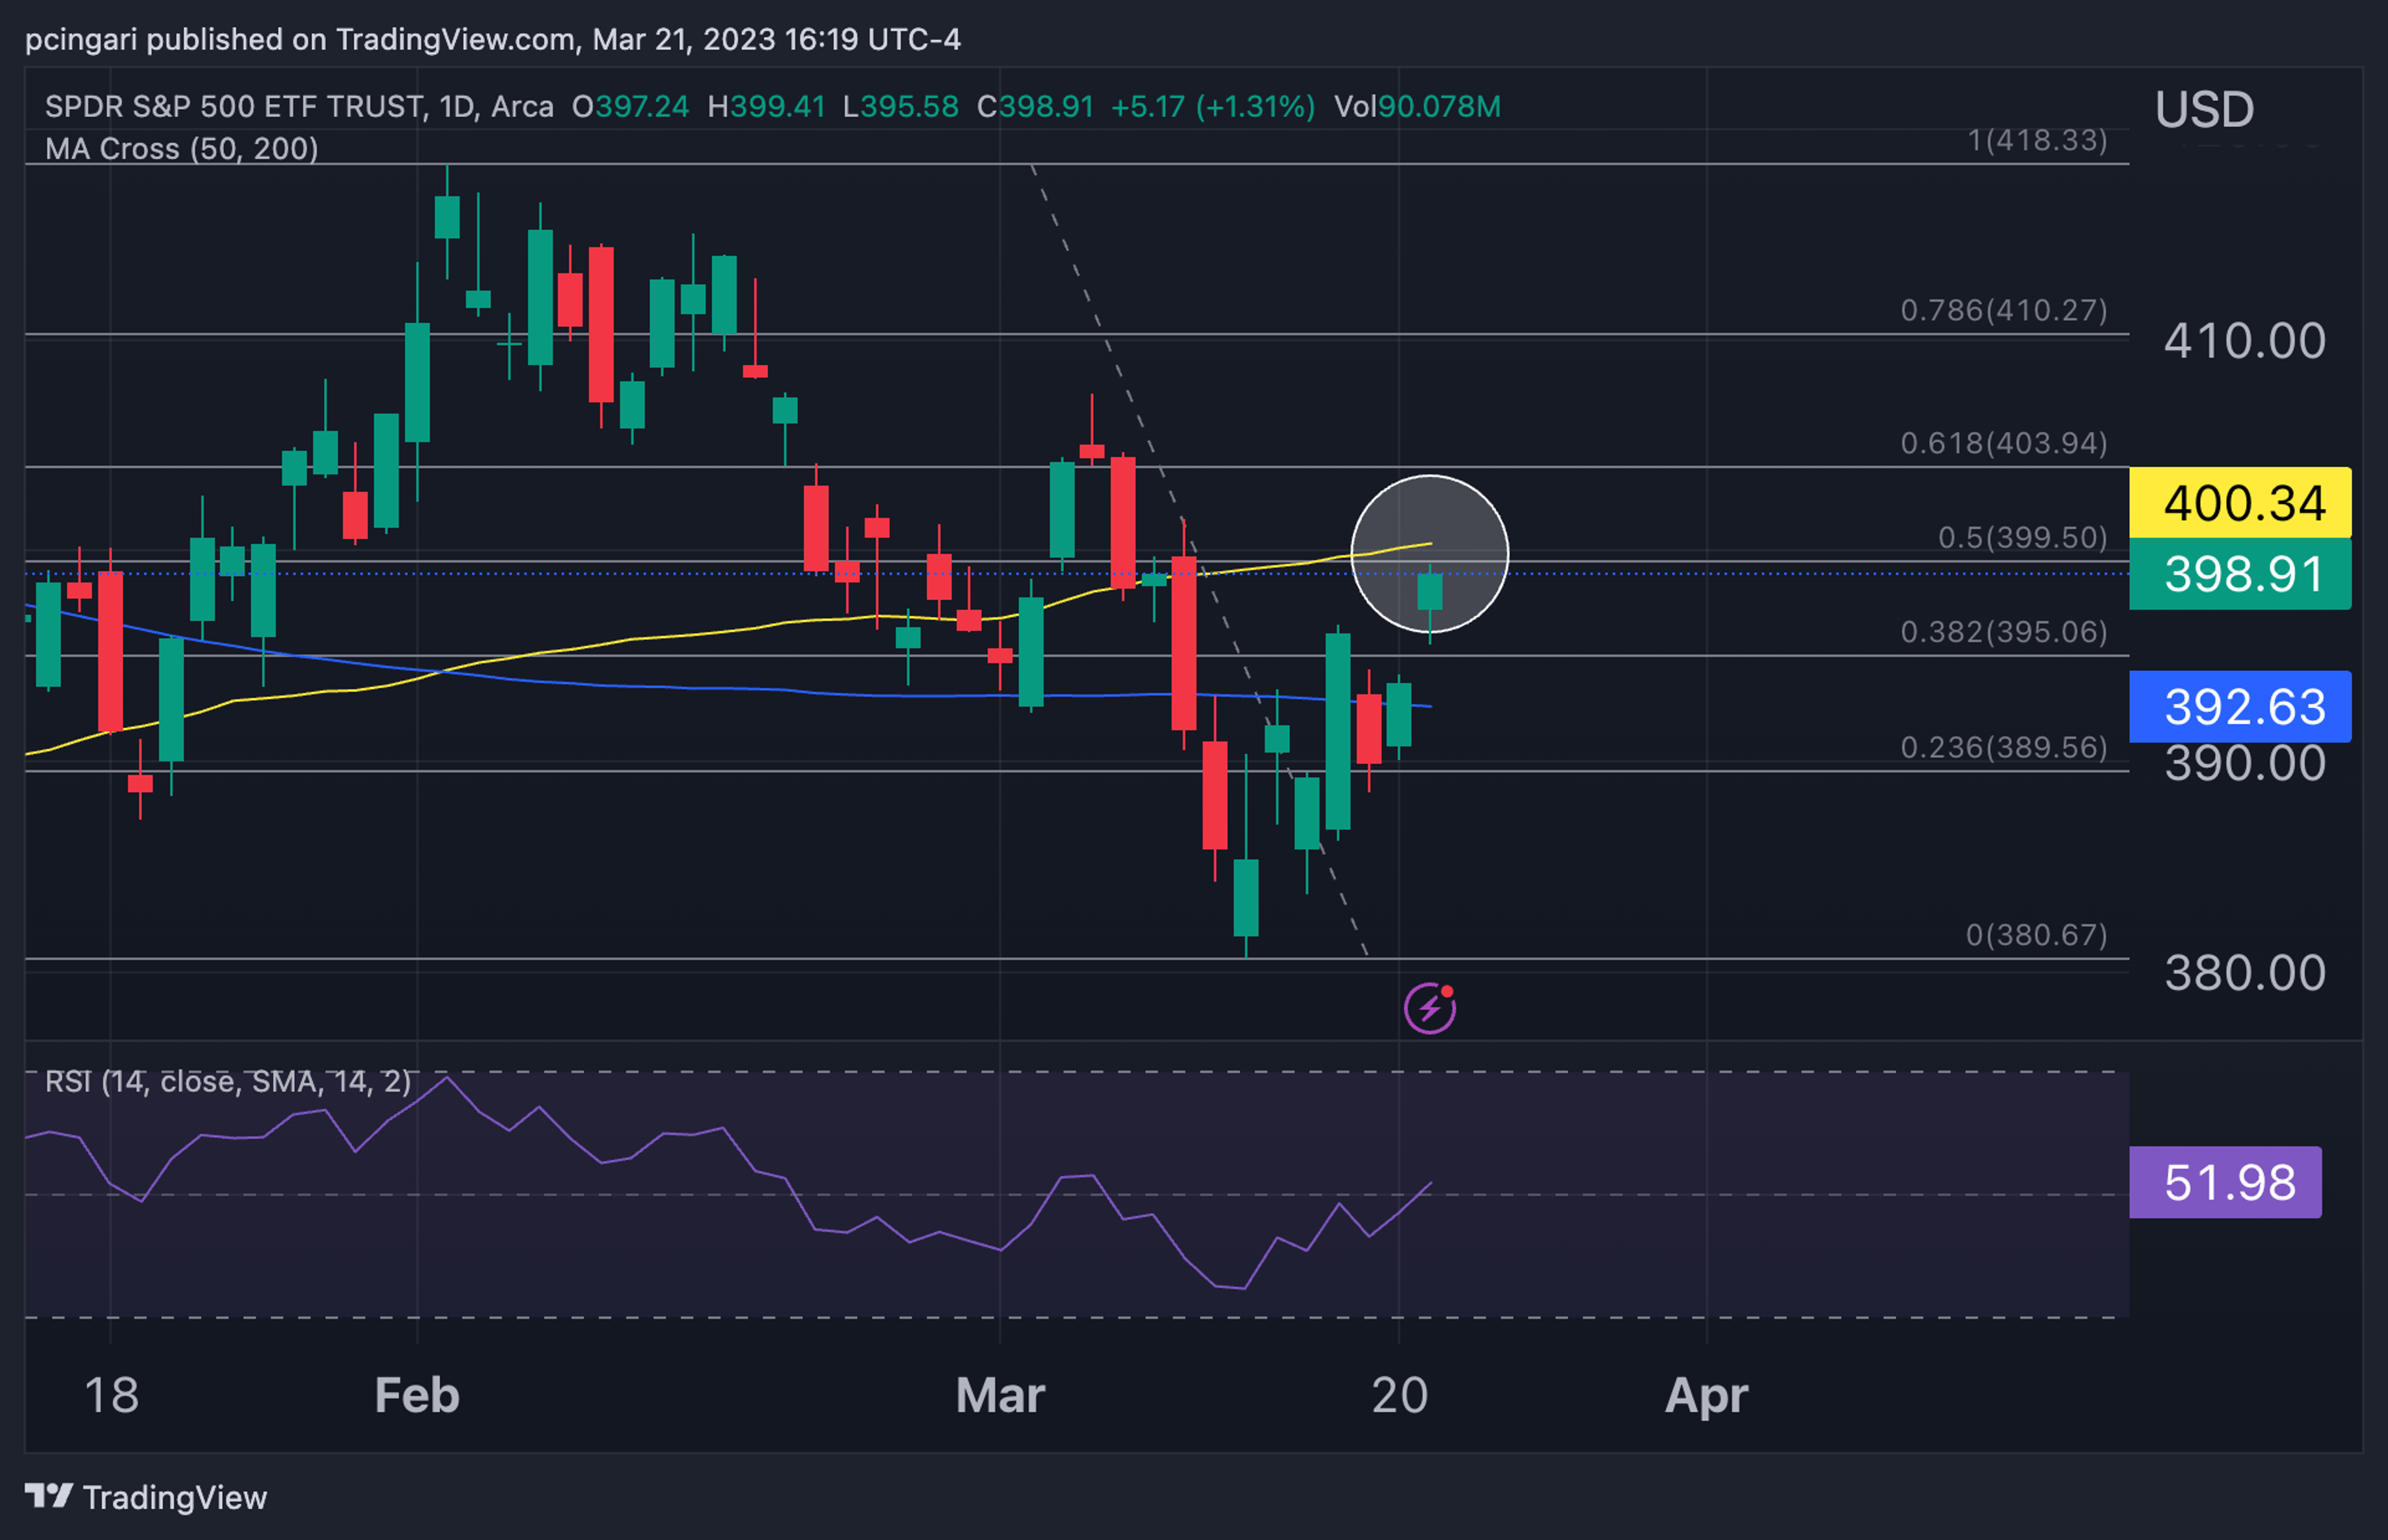The image size is (2388, 1540).
Task: Click the Fibonacci 0.382(395.06) level label
Action: 2004,632
